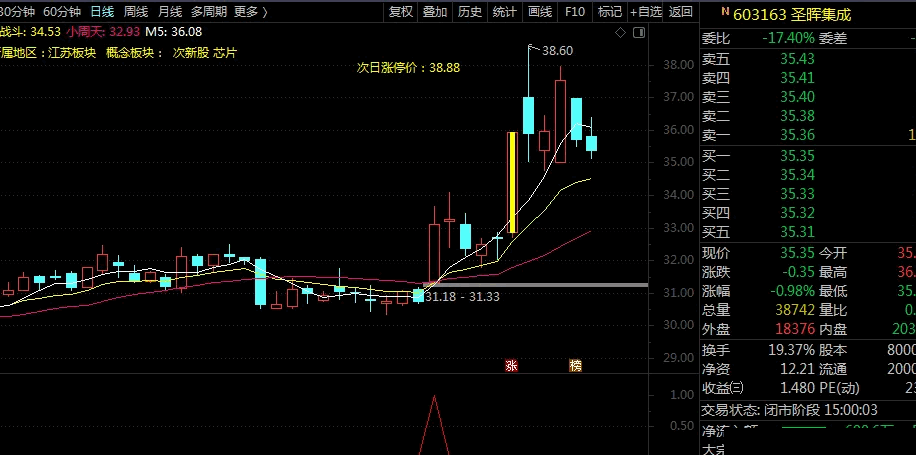This screenshot has width=916, height=455.
Task: Click the 涨跌 value -0.35
Action: tap(797, 272)
